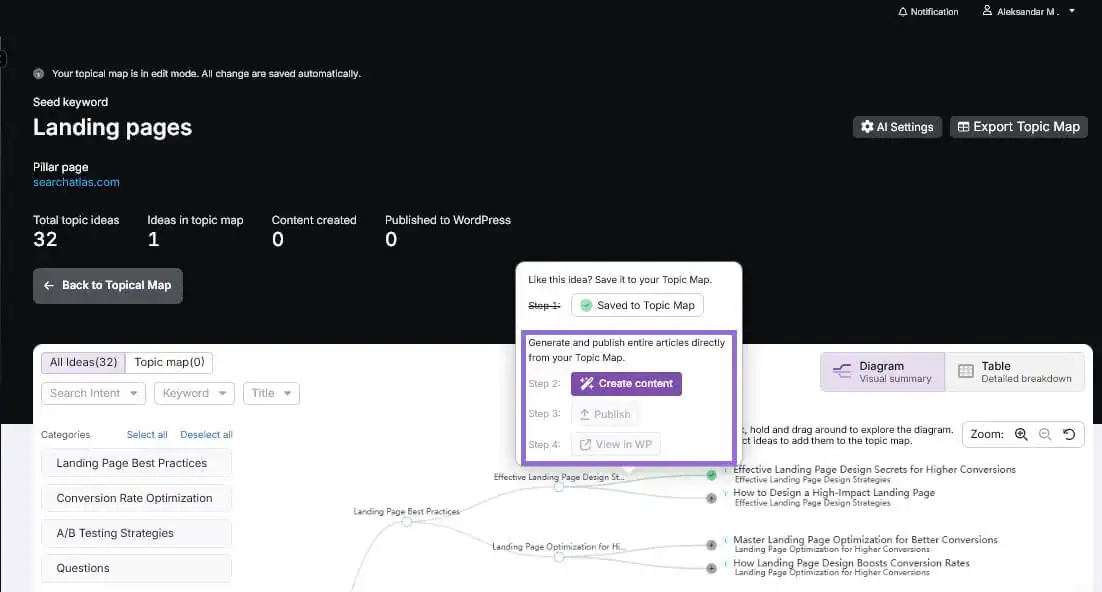Click the Zoom out magnifier icon
Viewport: 1102px width, 592px height.
1046,434
